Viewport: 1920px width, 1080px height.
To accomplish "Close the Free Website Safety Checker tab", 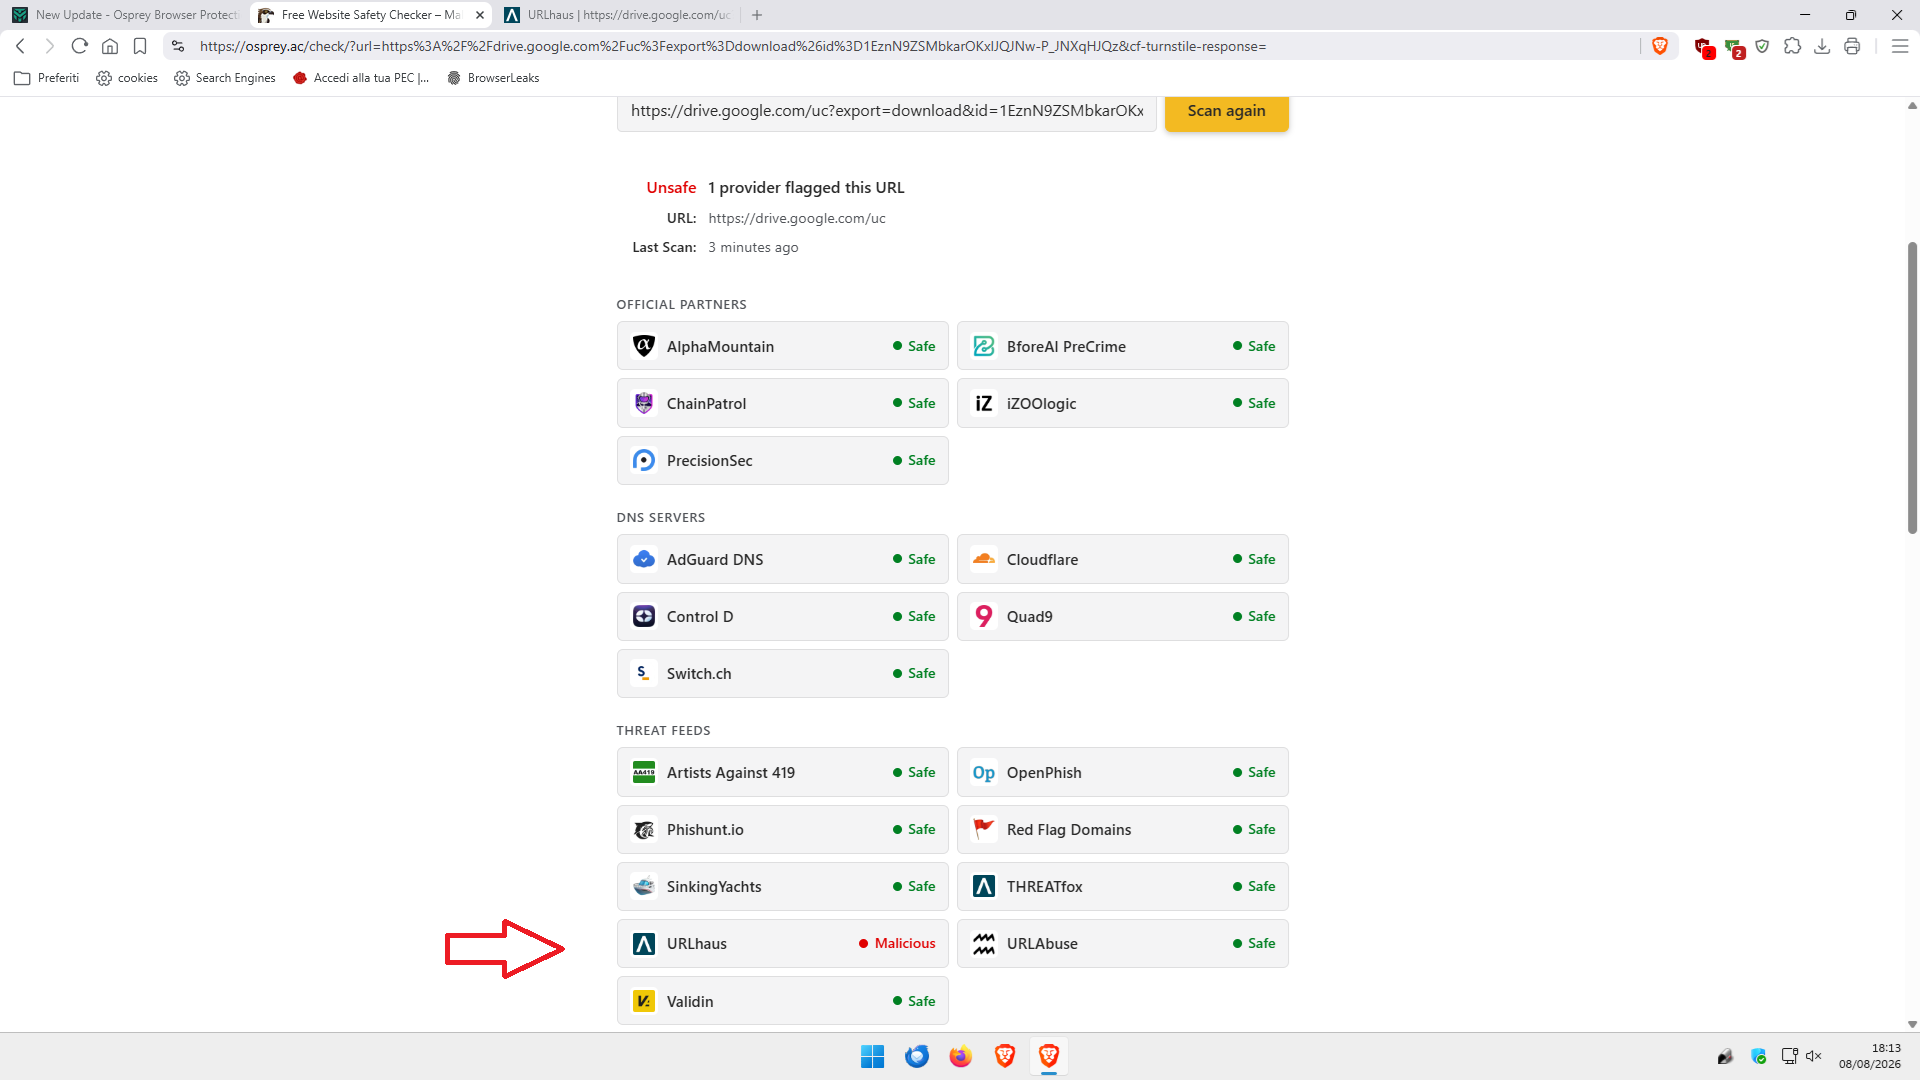I will 480,15.
